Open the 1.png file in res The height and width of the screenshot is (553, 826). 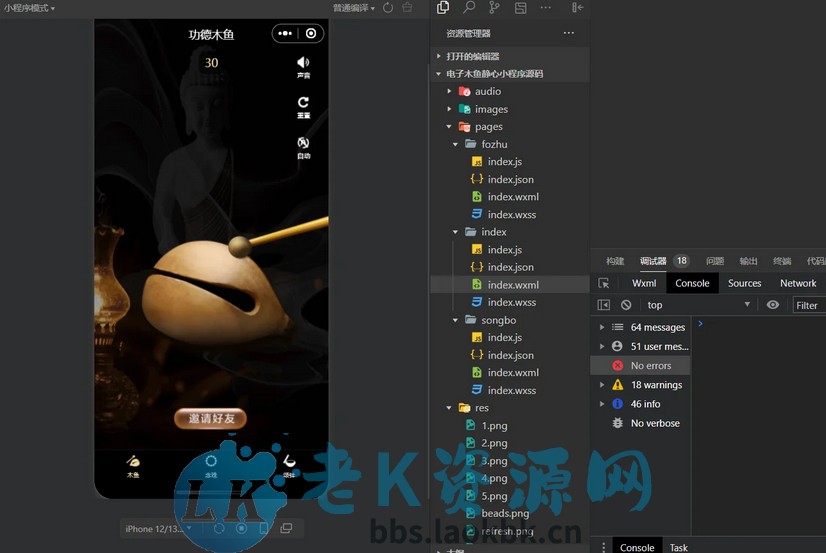point(510,426)
